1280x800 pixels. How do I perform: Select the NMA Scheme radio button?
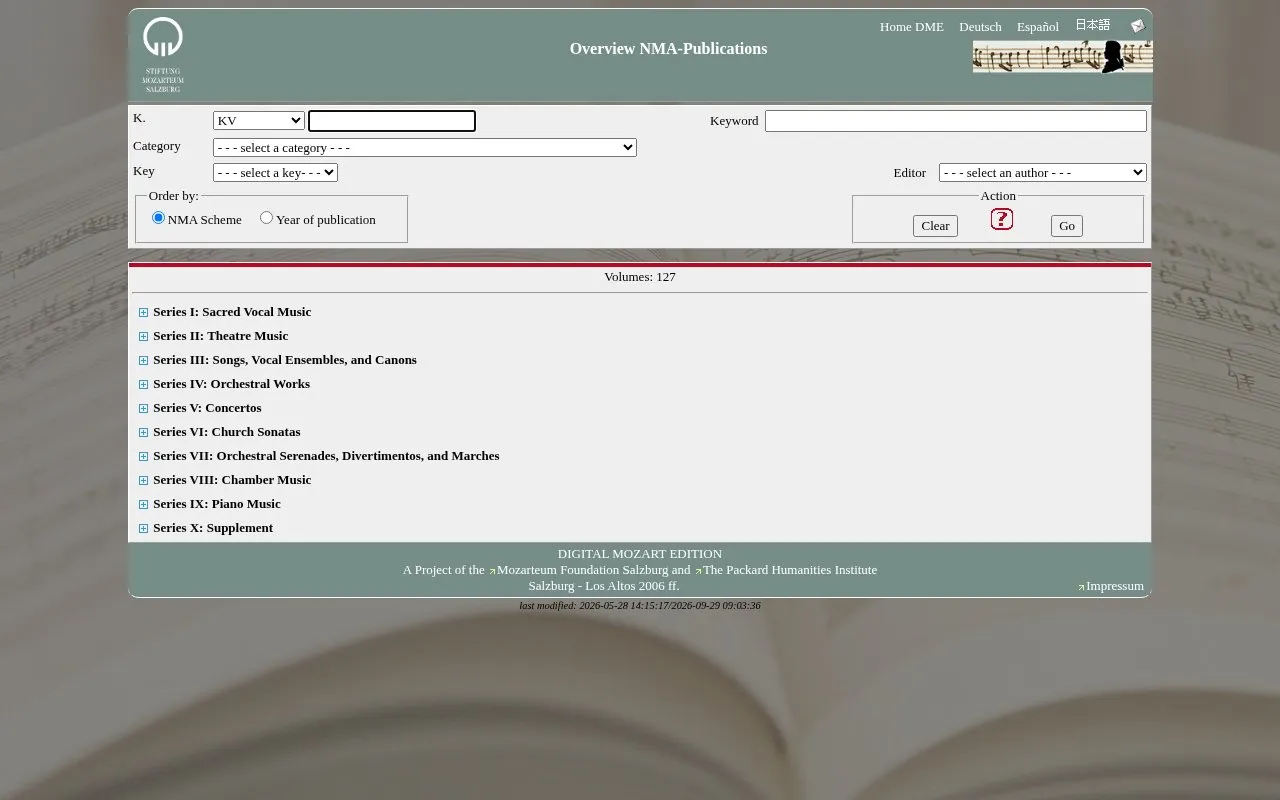pos(158,218)
